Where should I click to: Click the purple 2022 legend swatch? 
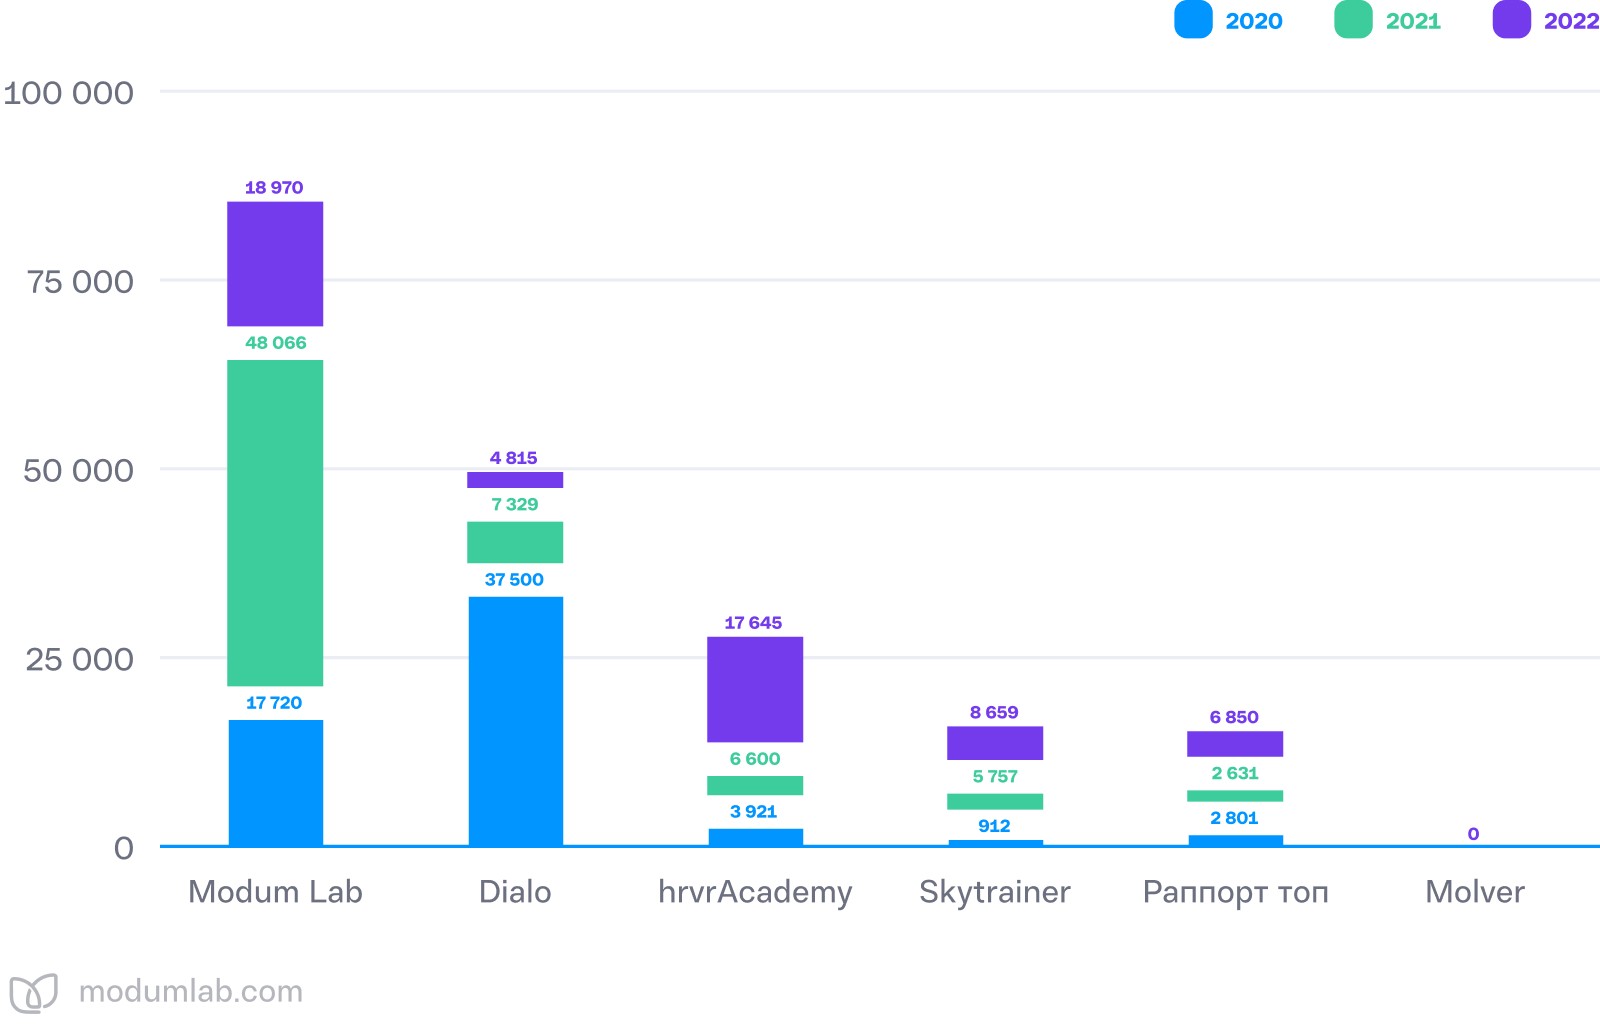tap(1511, 20)
